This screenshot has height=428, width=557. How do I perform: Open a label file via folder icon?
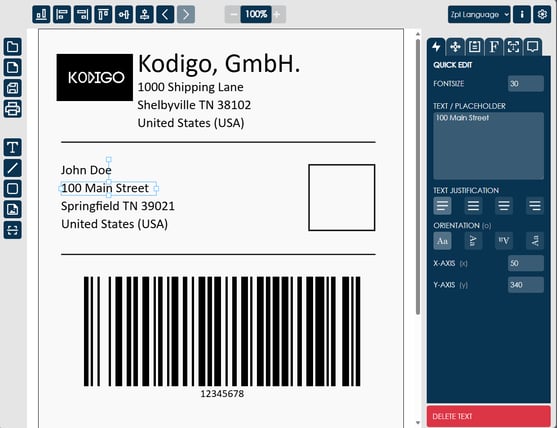point(12,47)
